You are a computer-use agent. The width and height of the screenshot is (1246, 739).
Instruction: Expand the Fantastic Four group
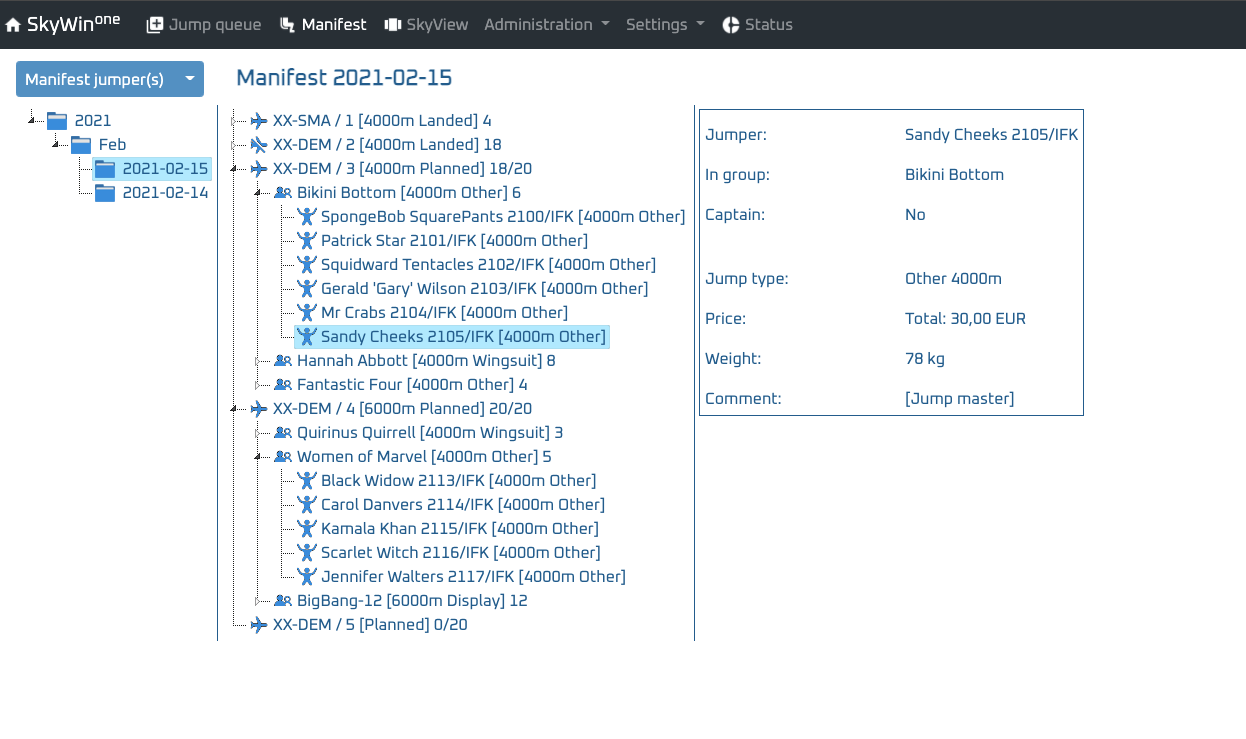[257, 385]
